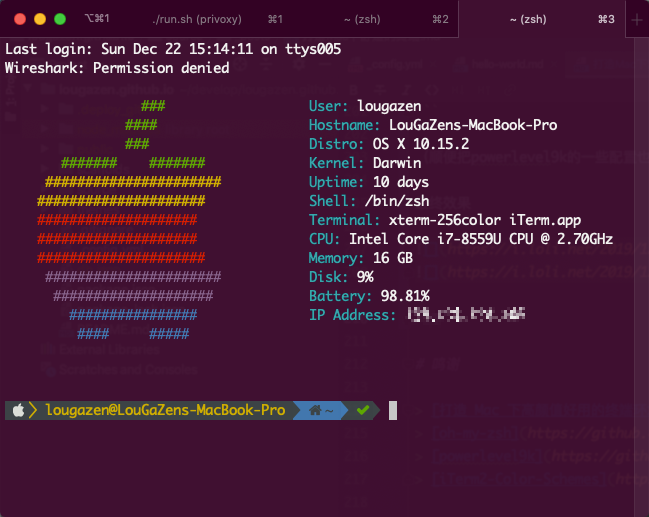649x517 pixels.
Task: Click the 'Terminal: xterm-256color iTerm.app' line
Action: [445, 220]
